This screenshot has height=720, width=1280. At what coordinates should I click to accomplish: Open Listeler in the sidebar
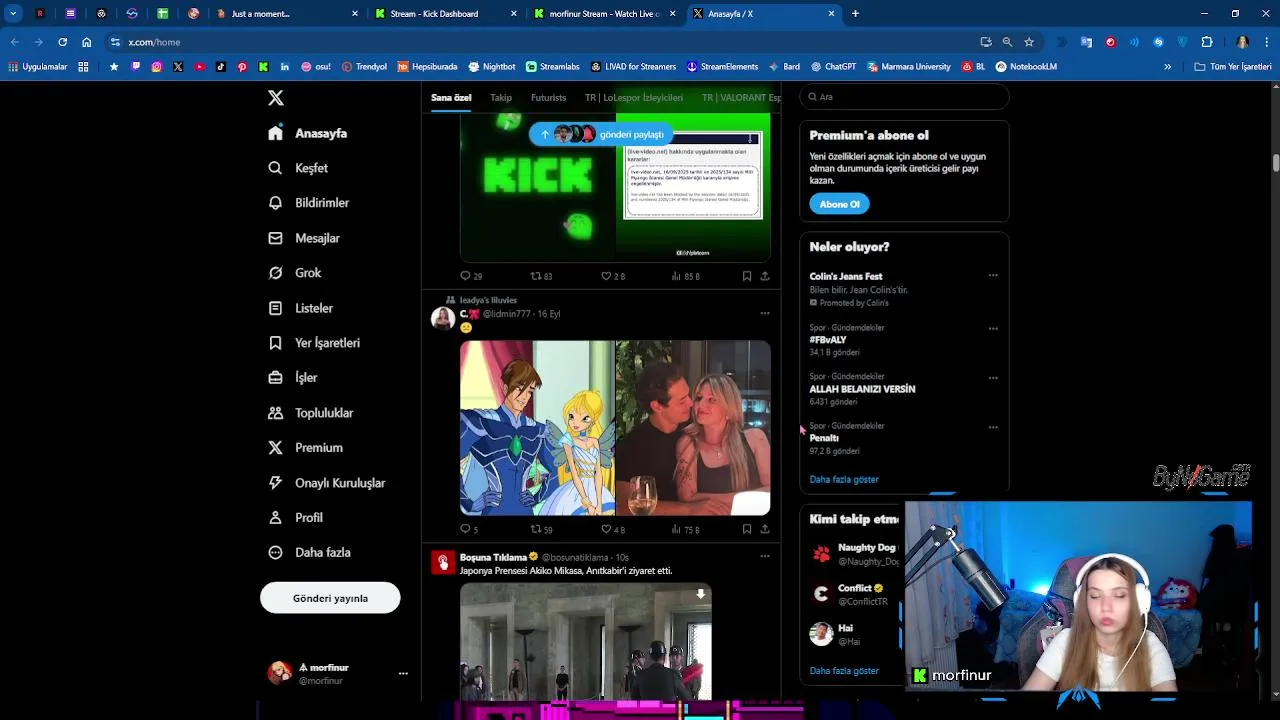(300, 308)
